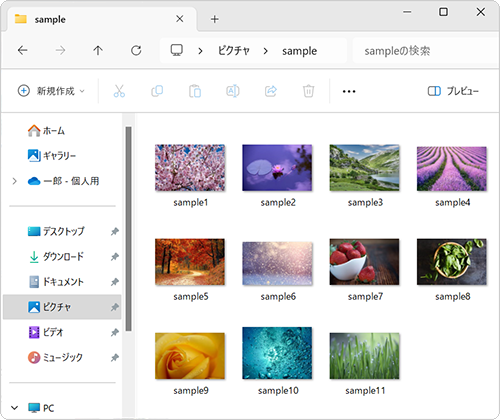Click the Rename icon in toolbar
Screen dimensions: 500x420
click(x=233, y=91)
